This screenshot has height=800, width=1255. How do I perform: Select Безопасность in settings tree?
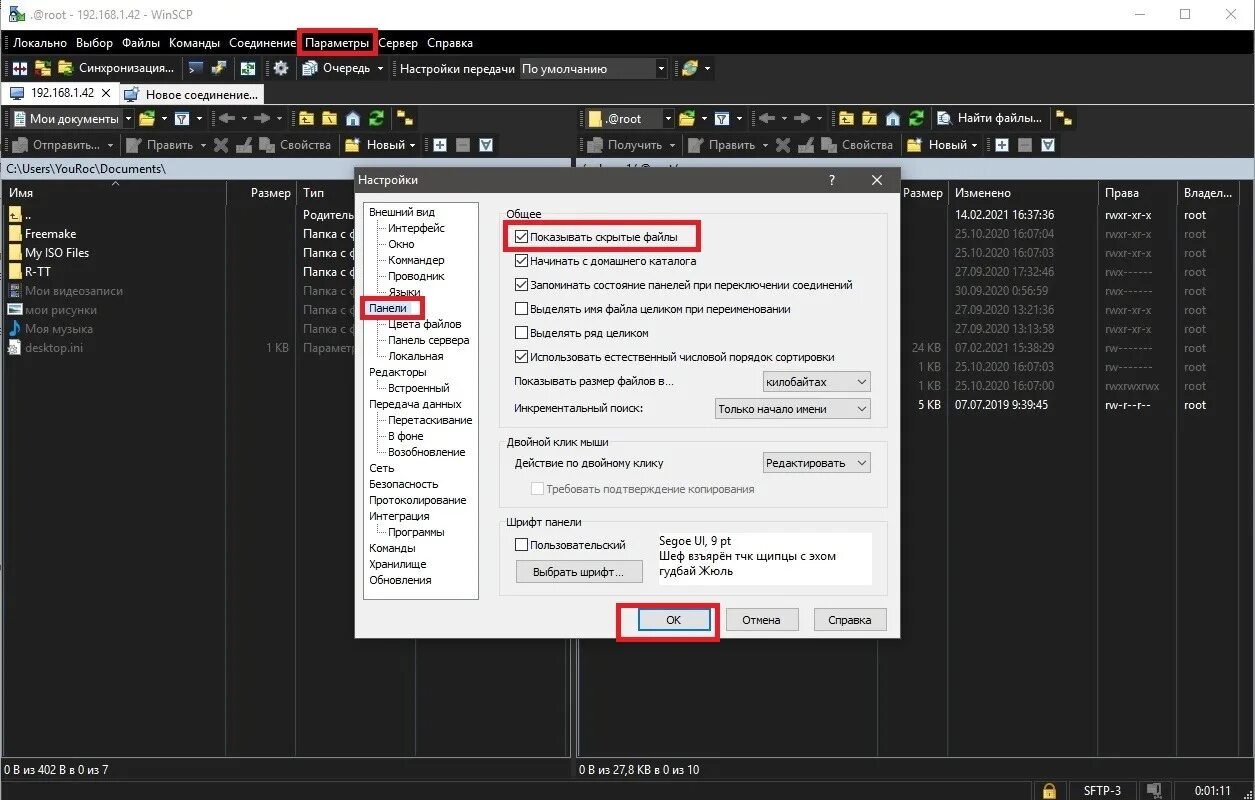[x=404, y=484]
